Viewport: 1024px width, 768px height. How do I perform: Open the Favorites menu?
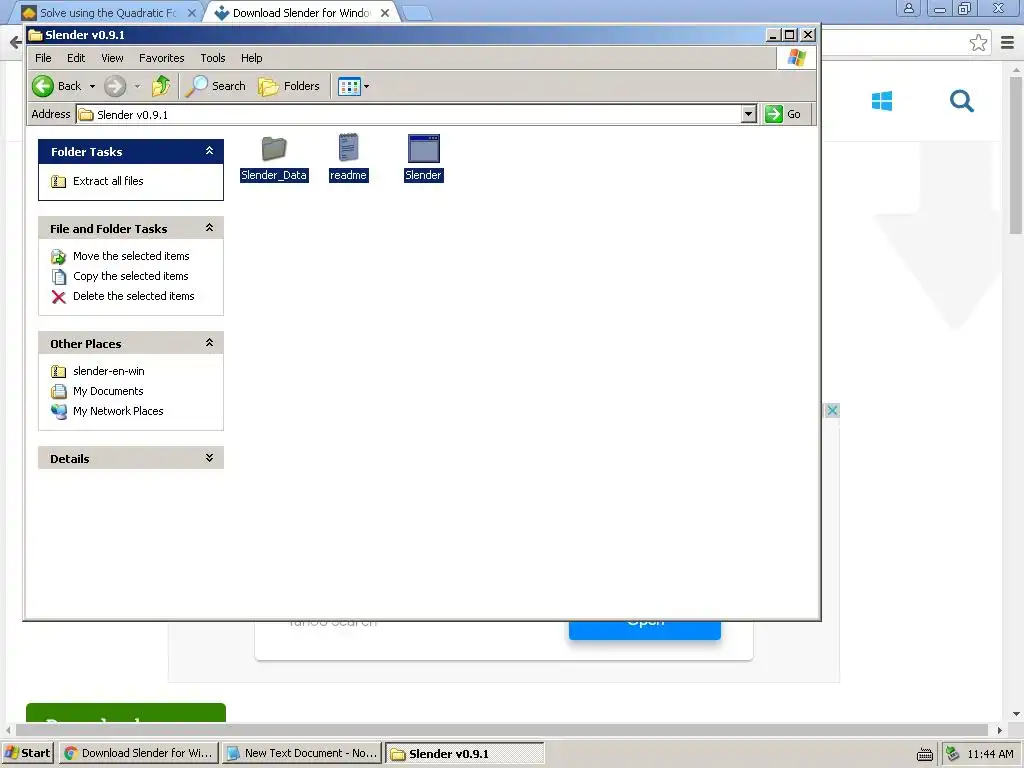pos(161,58)
